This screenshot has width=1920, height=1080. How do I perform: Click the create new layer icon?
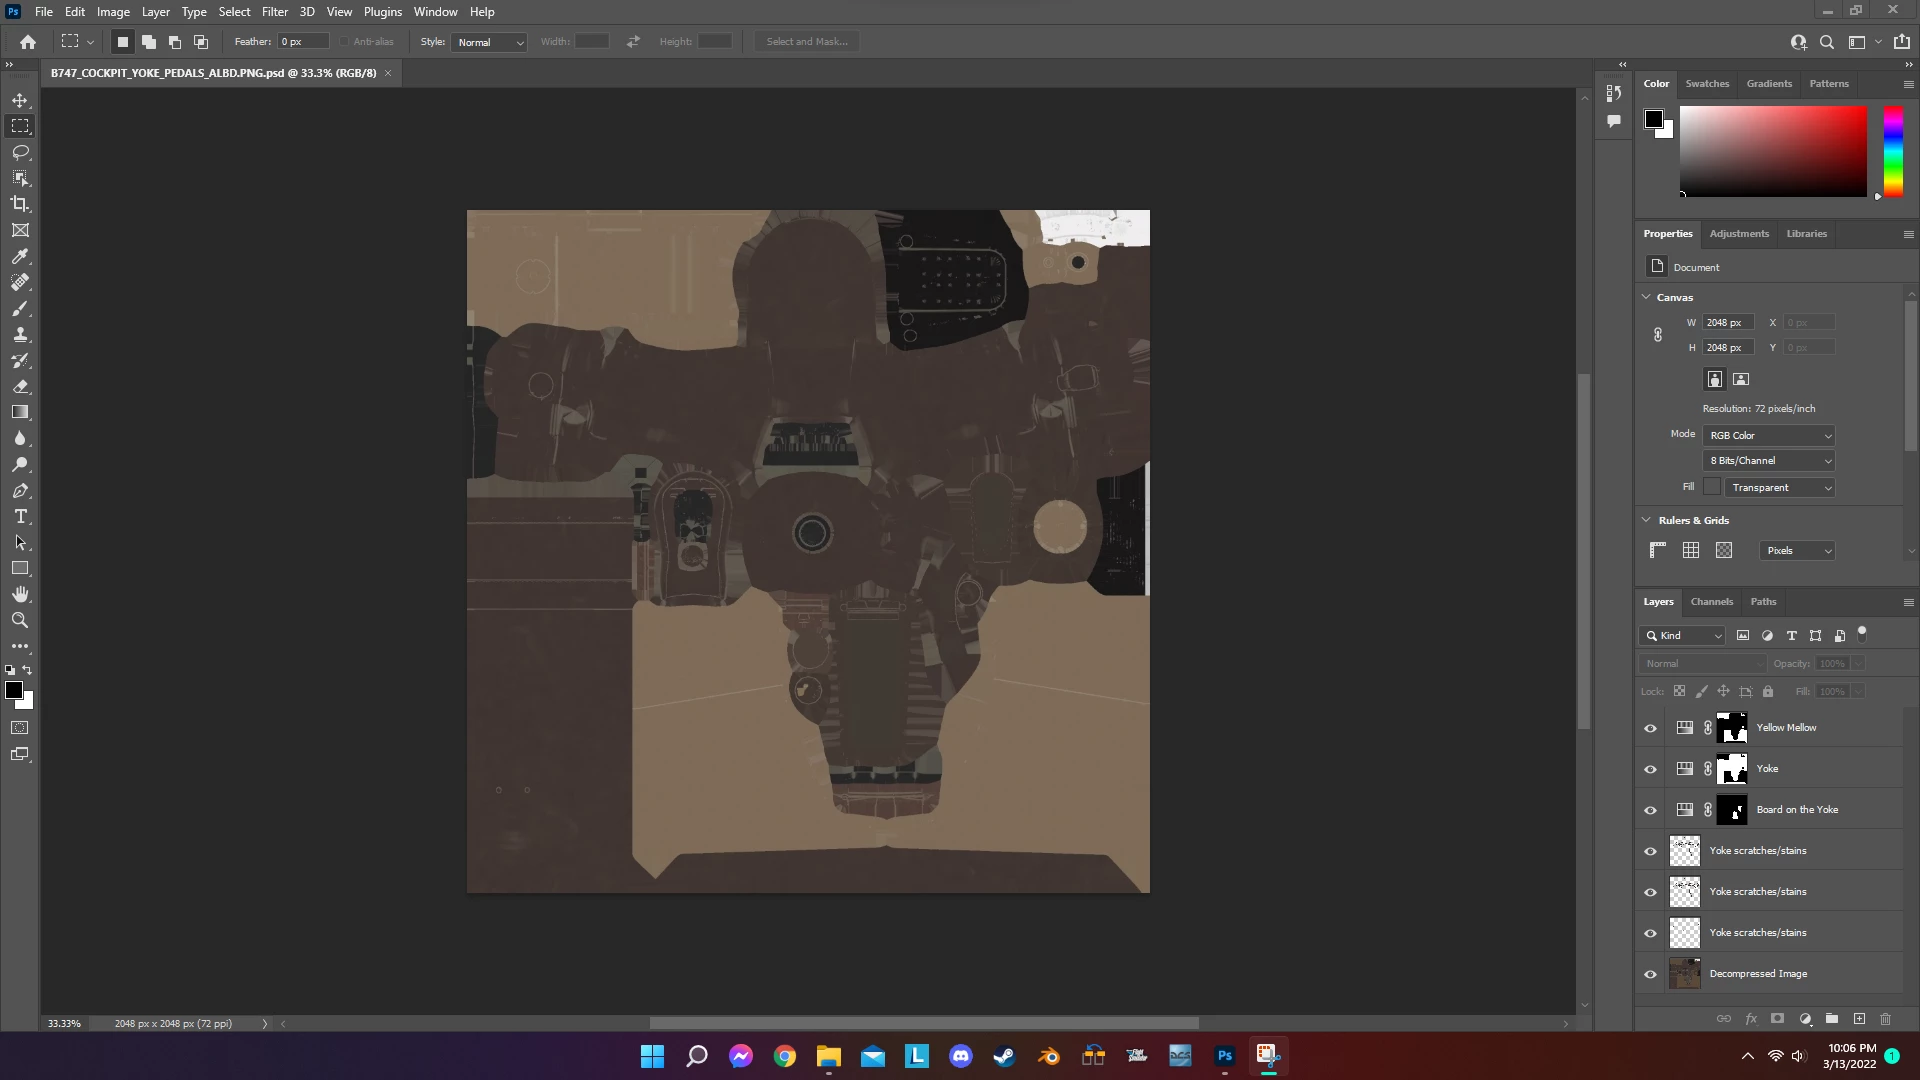coord(1859,1019)
